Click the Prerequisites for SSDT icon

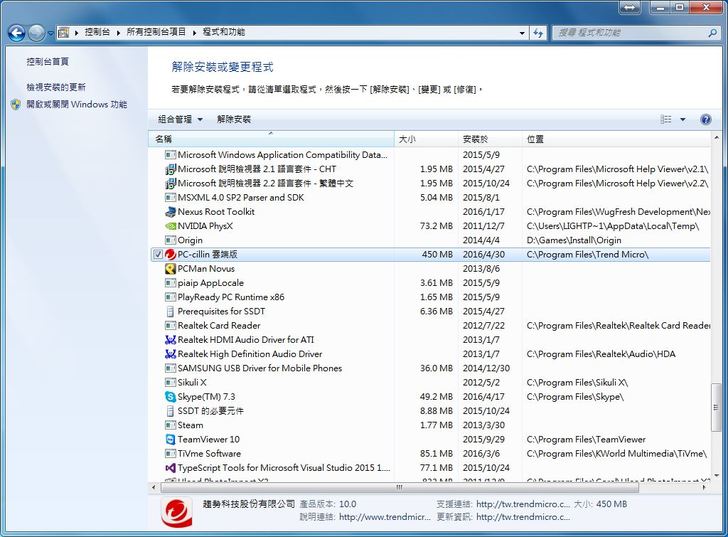click(x=170, y=311)
